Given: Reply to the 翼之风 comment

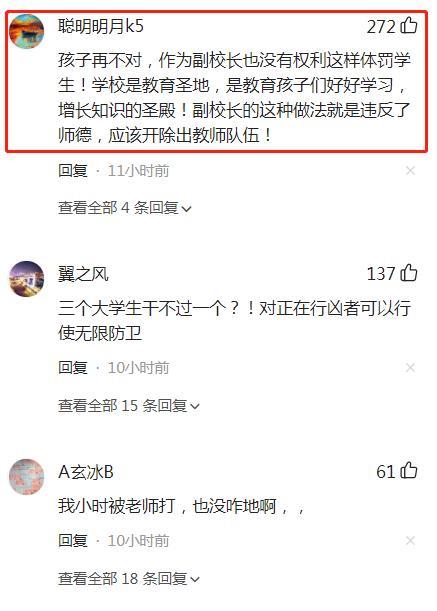Looking at the screenshot, I should point(73,367).
